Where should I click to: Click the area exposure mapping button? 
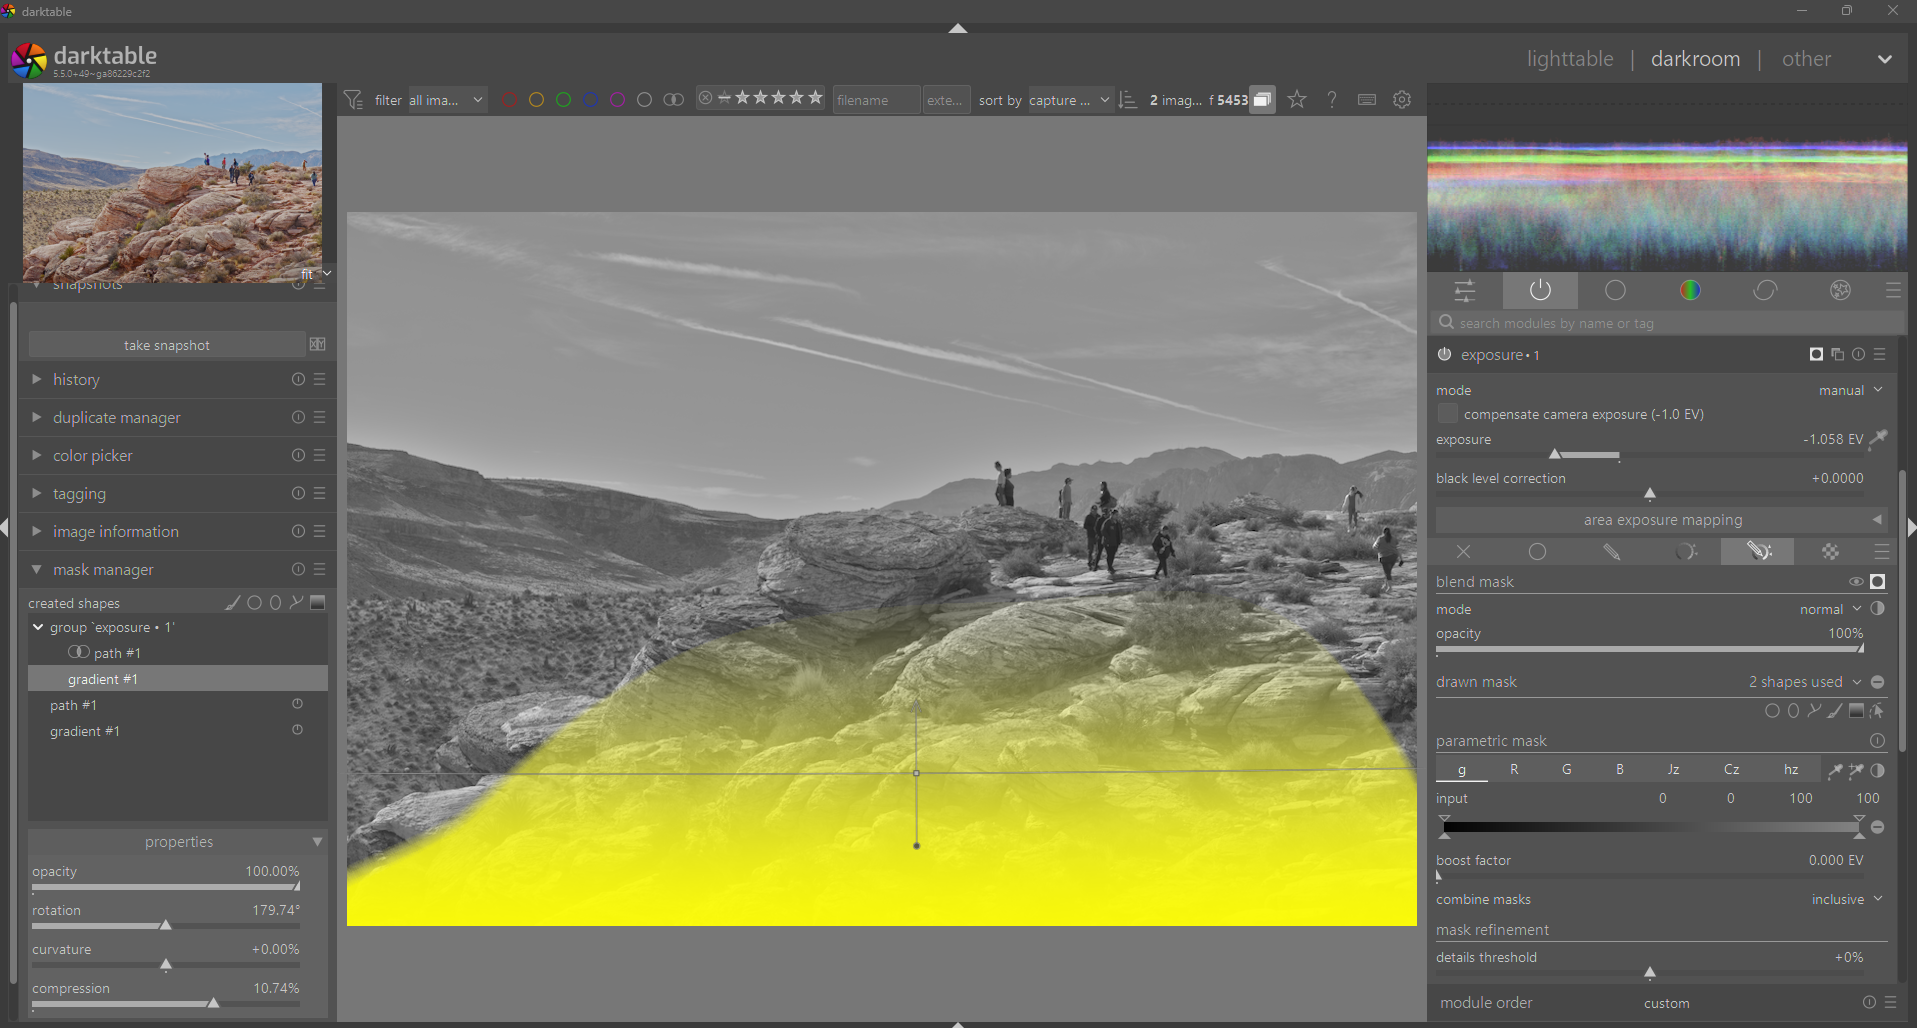pyautogui.click(x=1661, y=520)
